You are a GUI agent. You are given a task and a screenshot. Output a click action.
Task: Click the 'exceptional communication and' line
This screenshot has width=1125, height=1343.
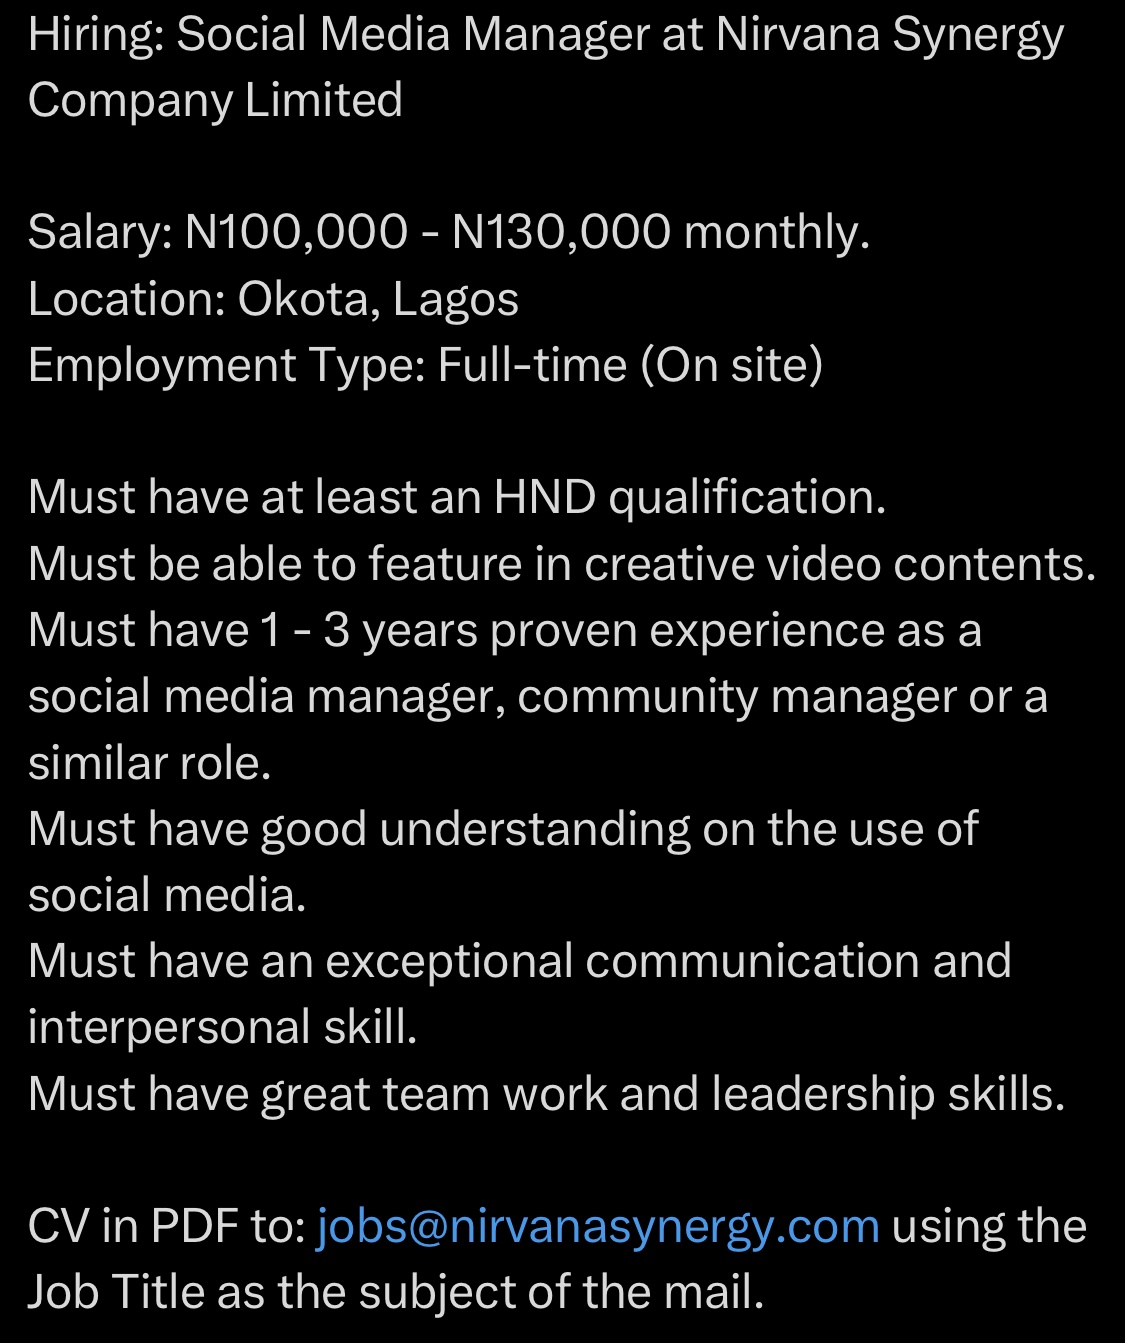coord(519,961)
